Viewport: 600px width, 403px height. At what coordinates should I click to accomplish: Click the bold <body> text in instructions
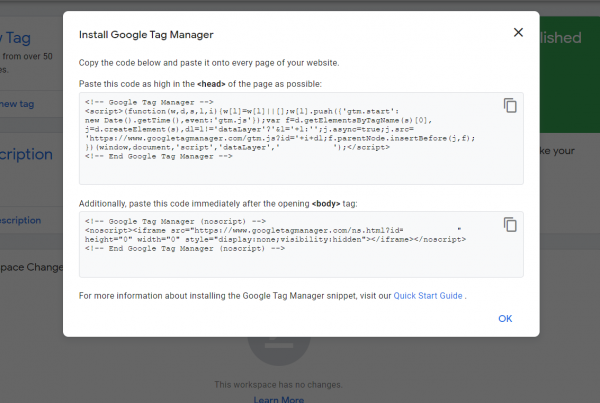pos(326,204)
